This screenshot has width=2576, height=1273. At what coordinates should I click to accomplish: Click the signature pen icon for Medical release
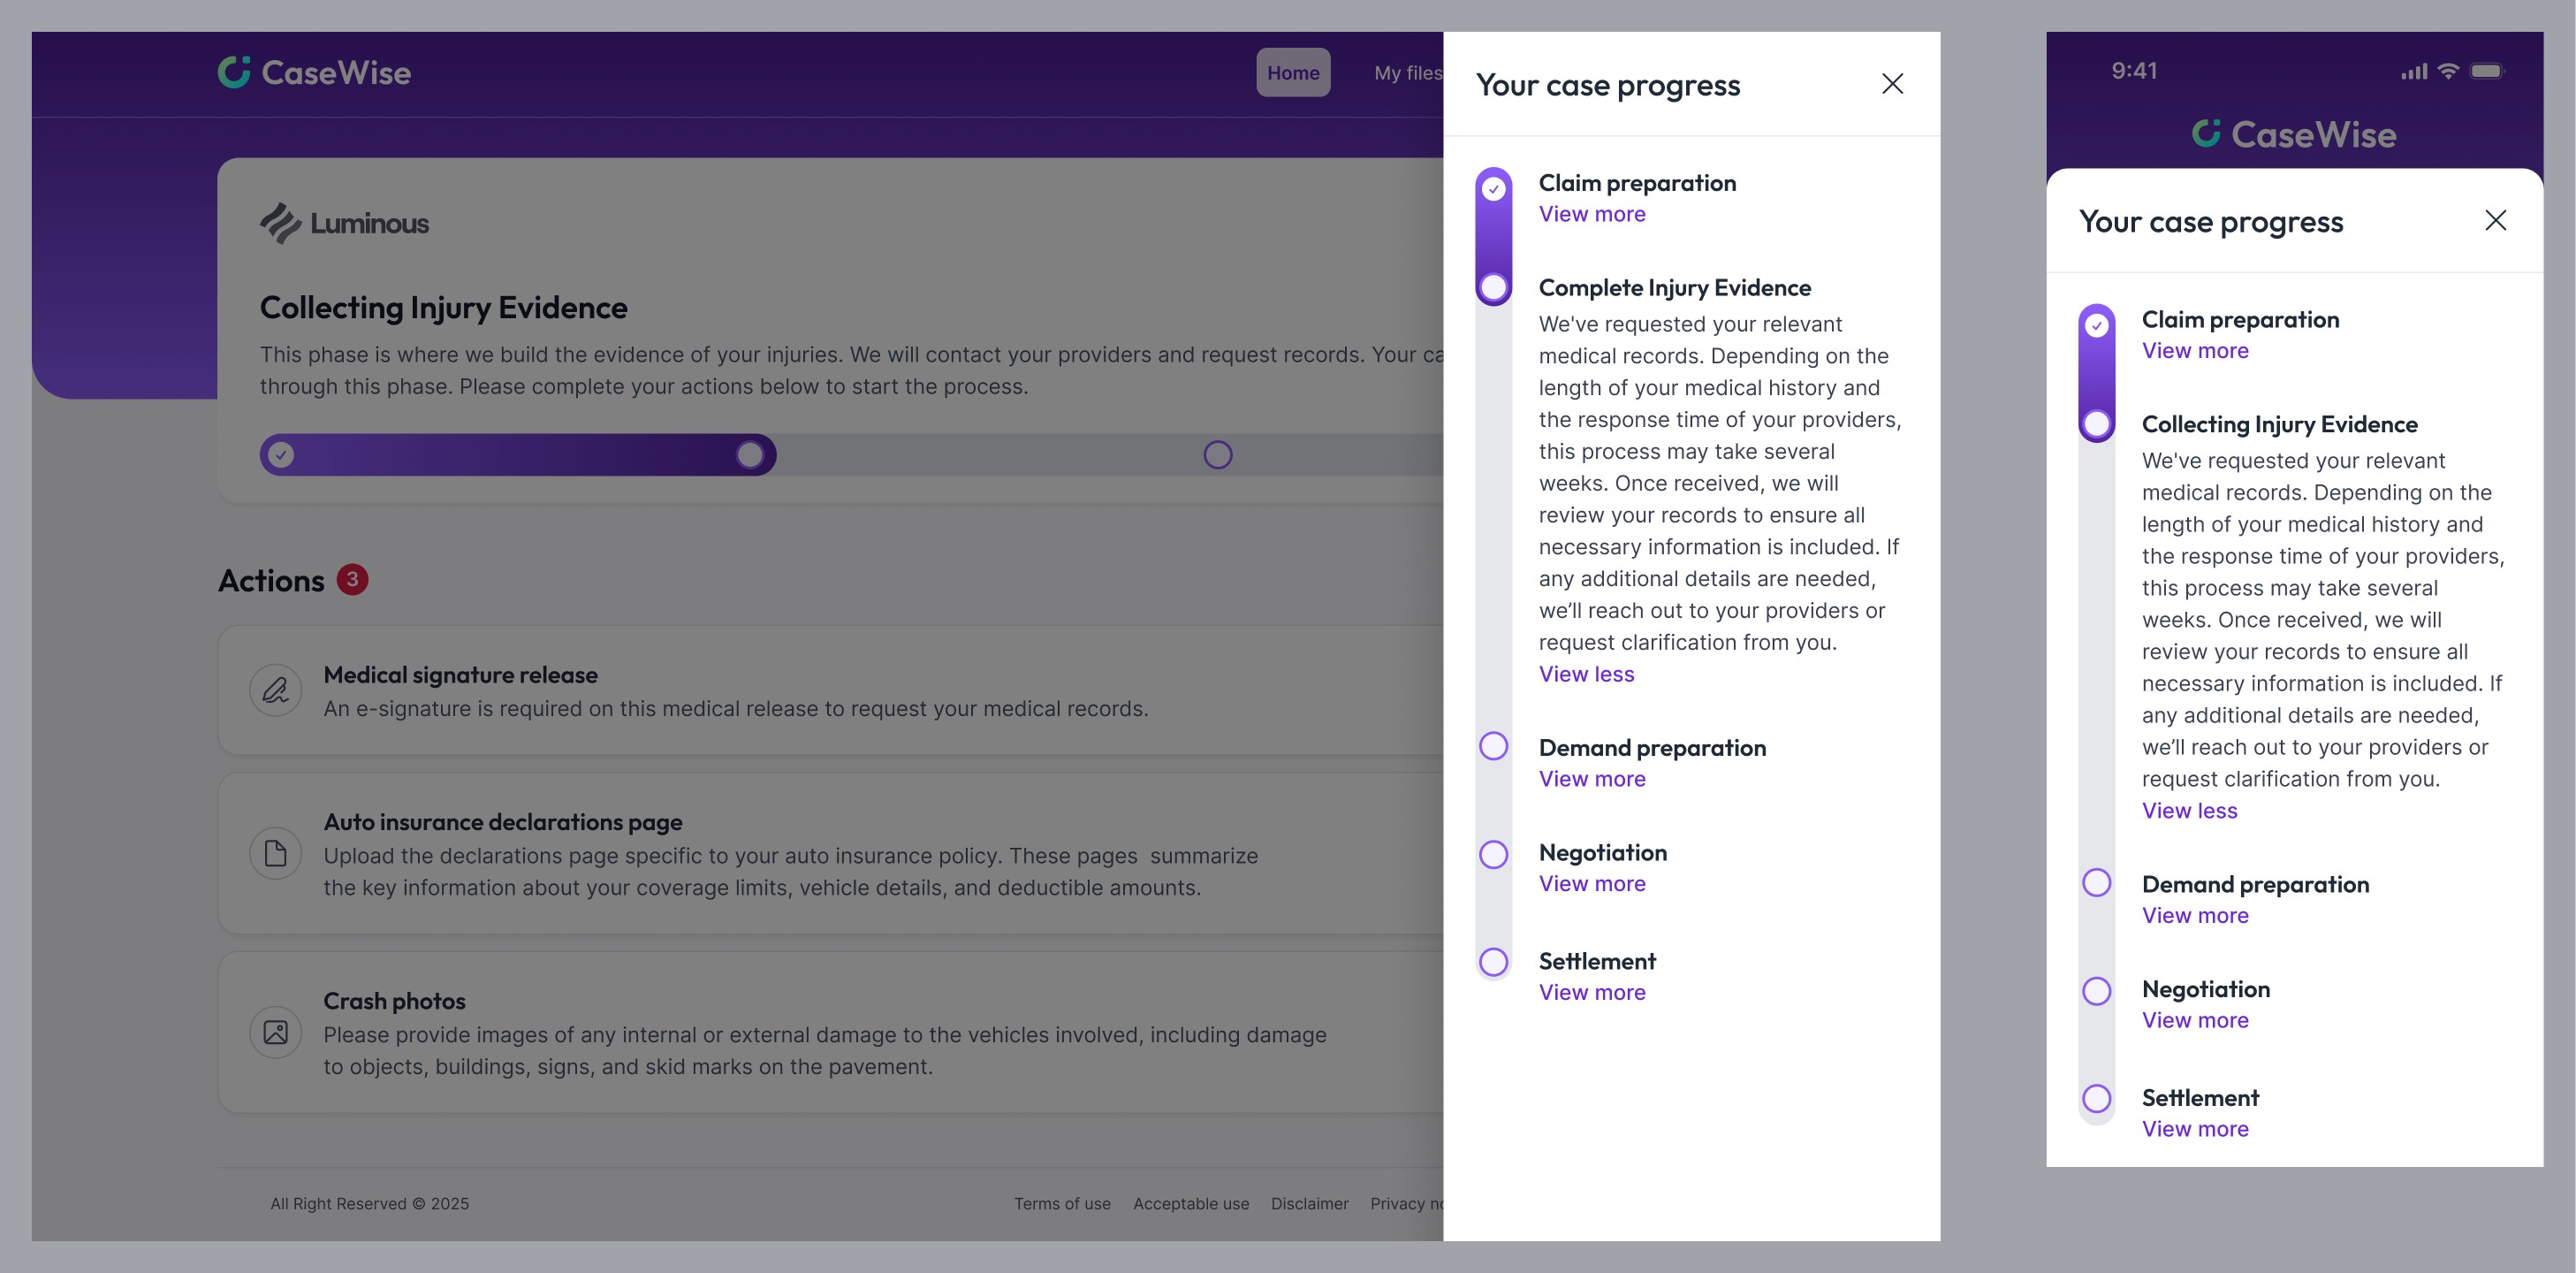tap(275, 690)
